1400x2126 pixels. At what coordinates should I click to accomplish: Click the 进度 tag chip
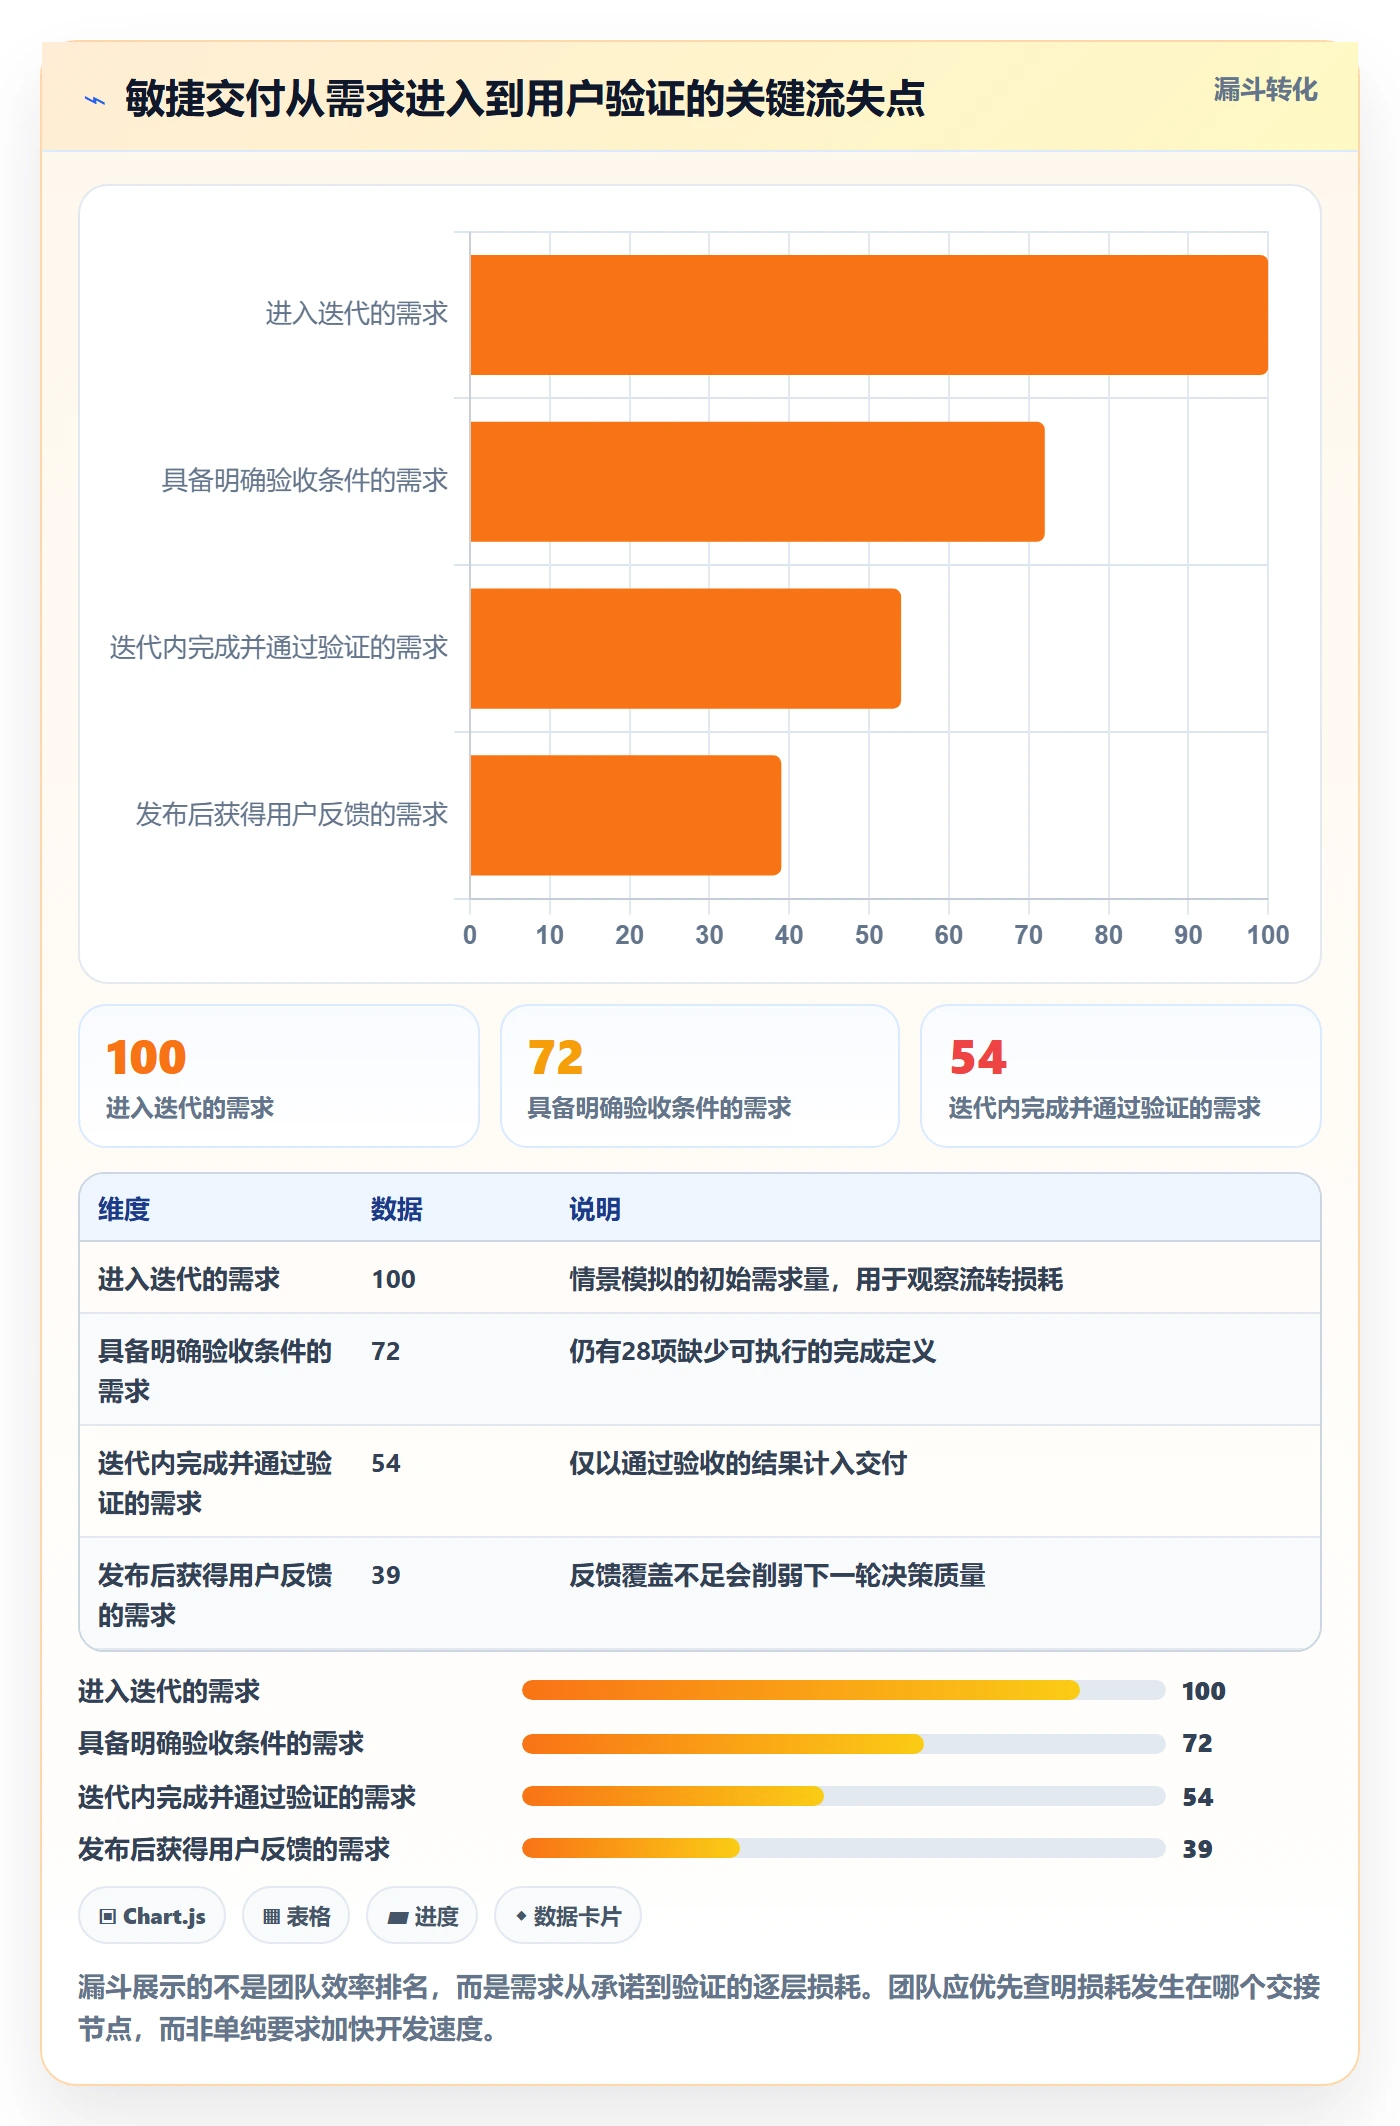point(422,1916)
